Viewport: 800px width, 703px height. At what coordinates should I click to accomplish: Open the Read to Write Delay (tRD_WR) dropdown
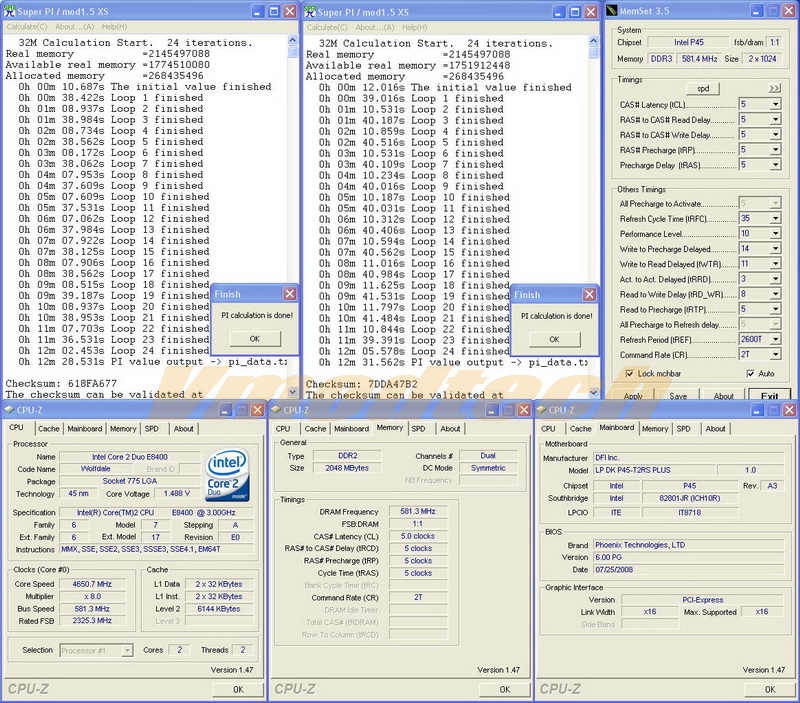coord(776,294)
